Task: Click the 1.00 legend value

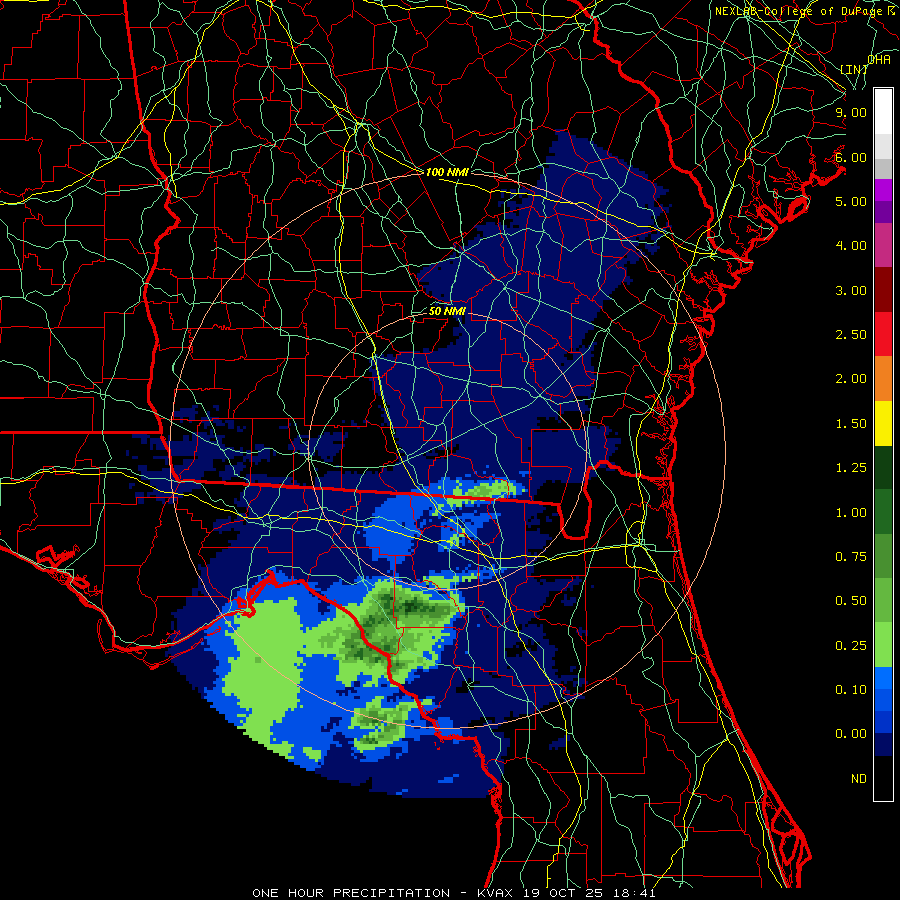Action: (x=851, y=513)
